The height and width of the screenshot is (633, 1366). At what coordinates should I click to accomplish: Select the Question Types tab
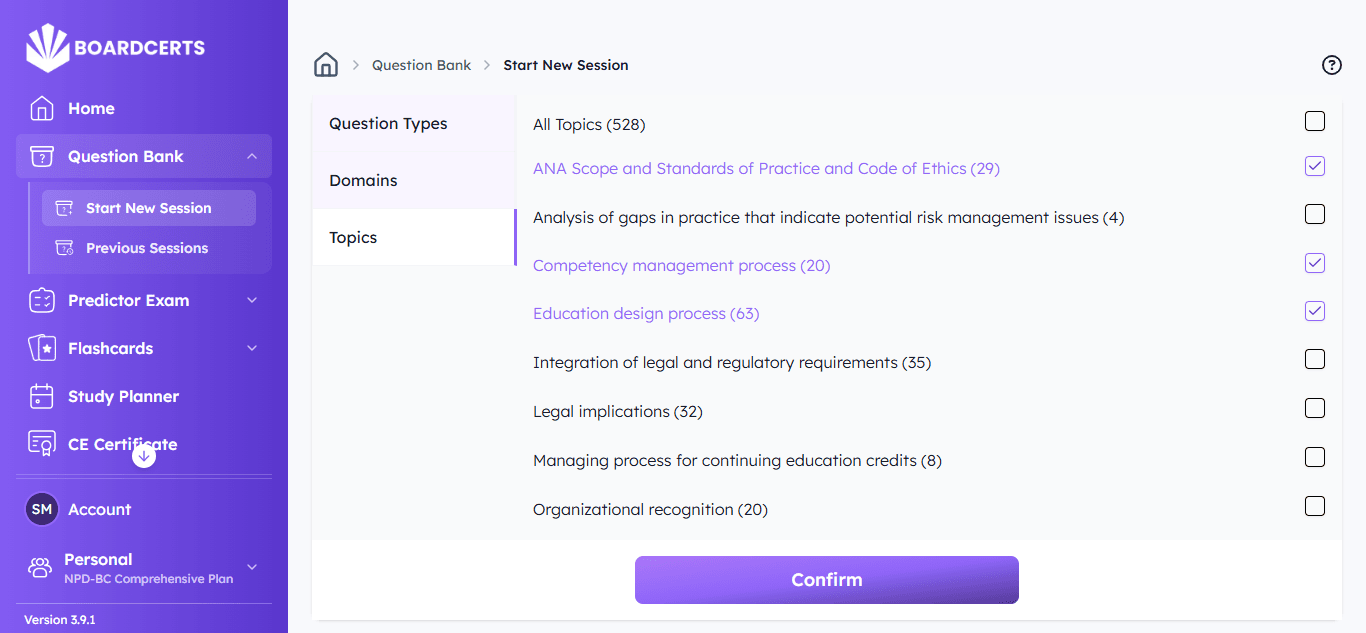pyautogui.click(x=388, y=124)
